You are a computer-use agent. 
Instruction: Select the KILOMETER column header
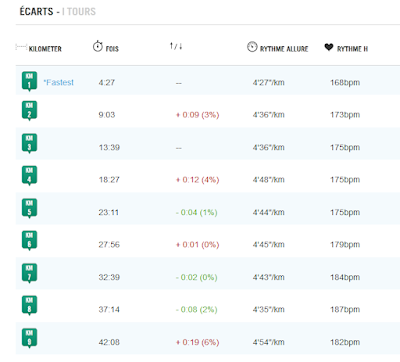pyautogui.click(x=45, y=49)
